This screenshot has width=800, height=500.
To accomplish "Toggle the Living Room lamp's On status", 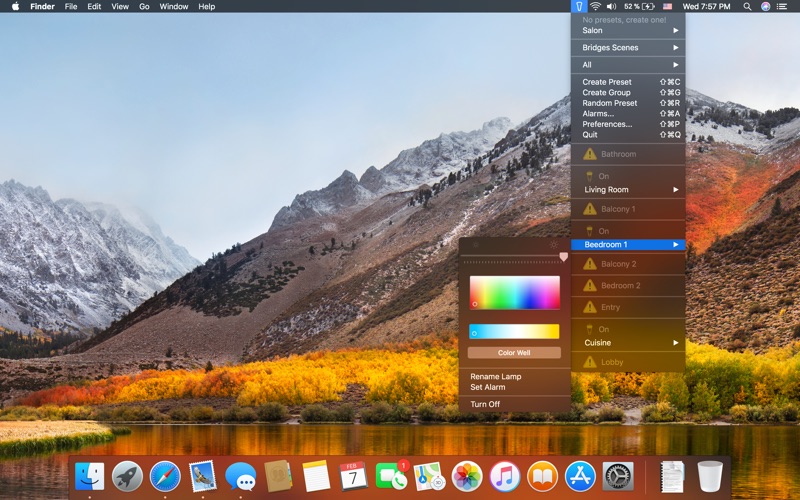I will [x=603, y=176].
